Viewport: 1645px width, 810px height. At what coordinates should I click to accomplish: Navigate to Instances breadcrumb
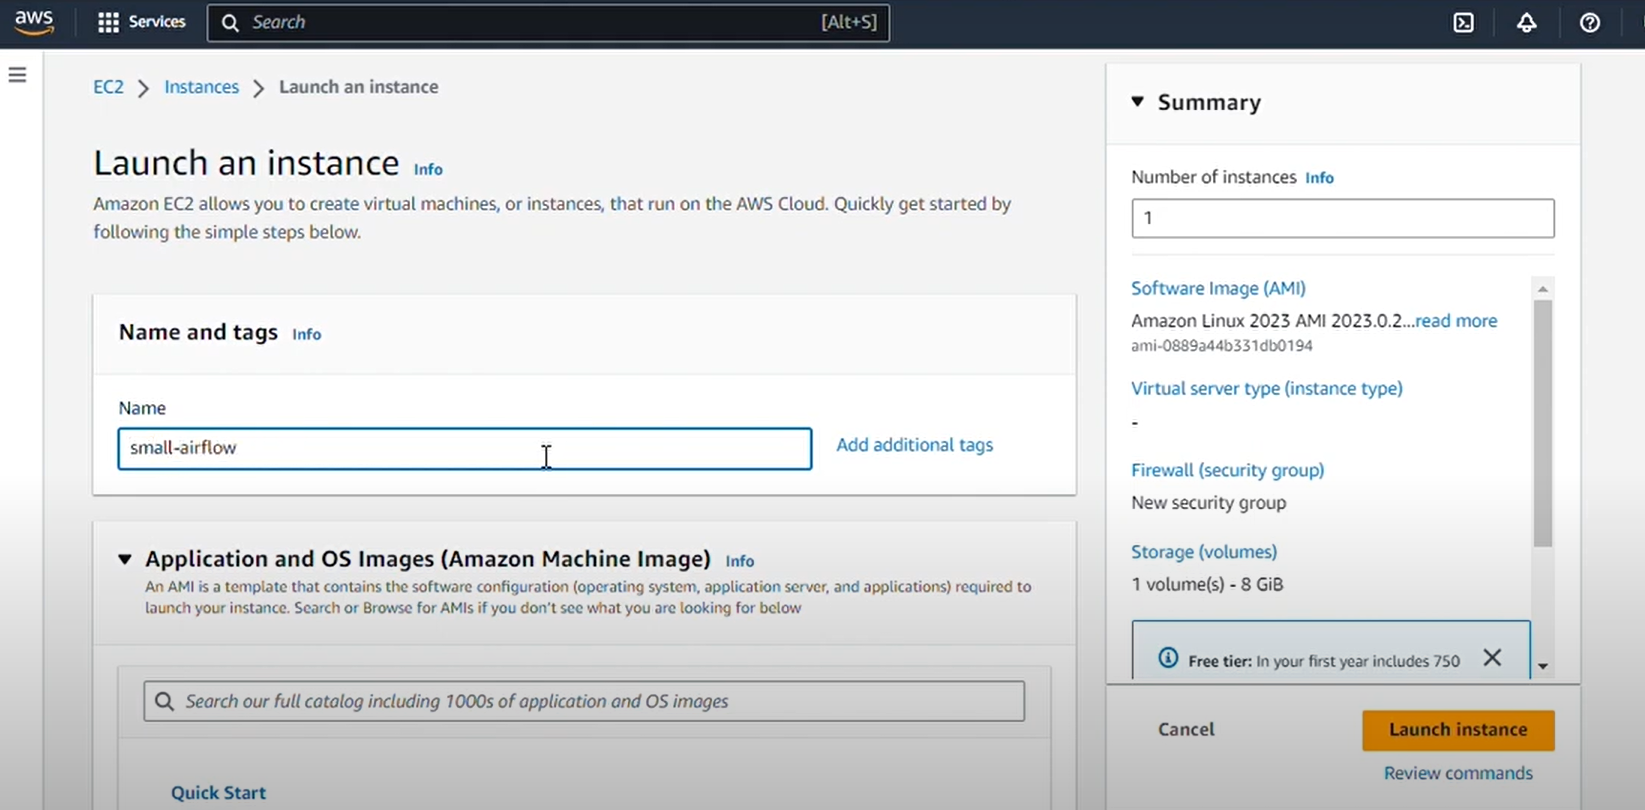click(201, 87)
